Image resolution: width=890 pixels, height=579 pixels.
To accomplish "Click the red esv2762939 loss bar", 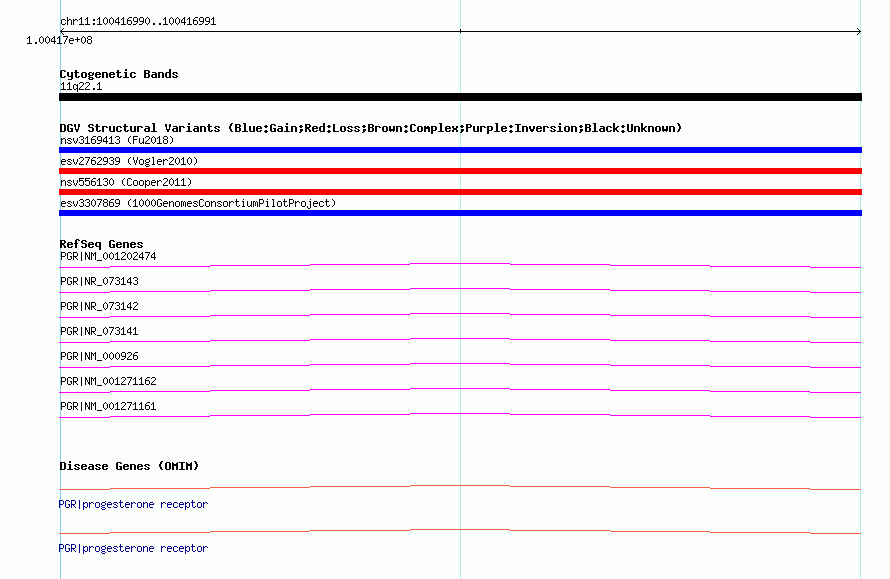I will [x=460, y=171].
